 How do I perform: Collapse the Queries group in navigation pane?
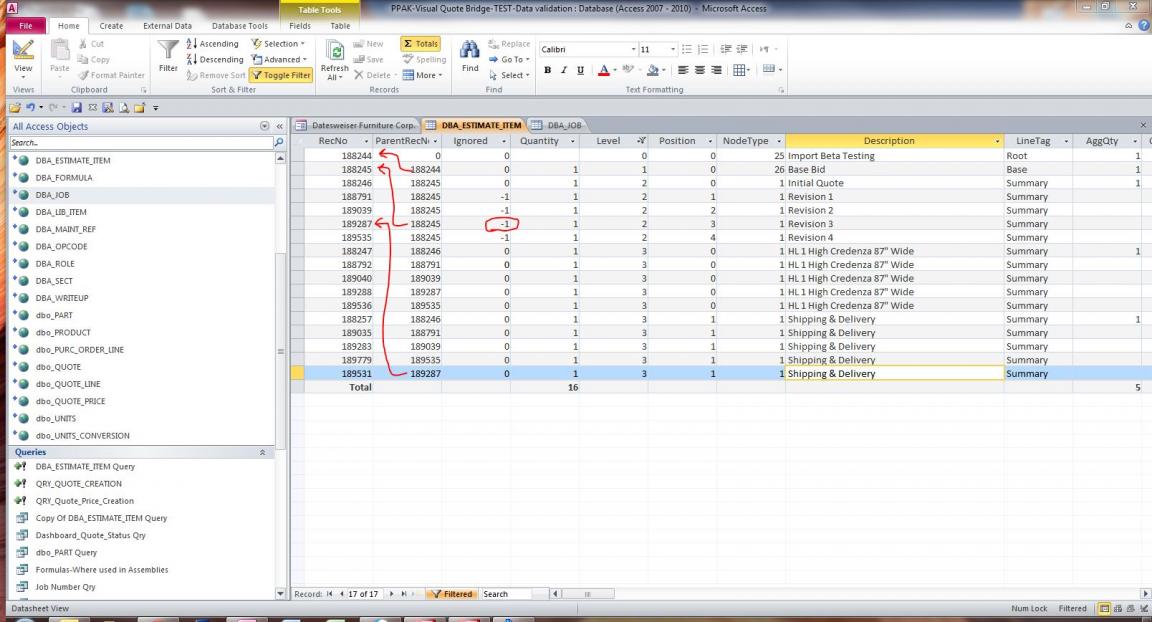tap(263, 452)
